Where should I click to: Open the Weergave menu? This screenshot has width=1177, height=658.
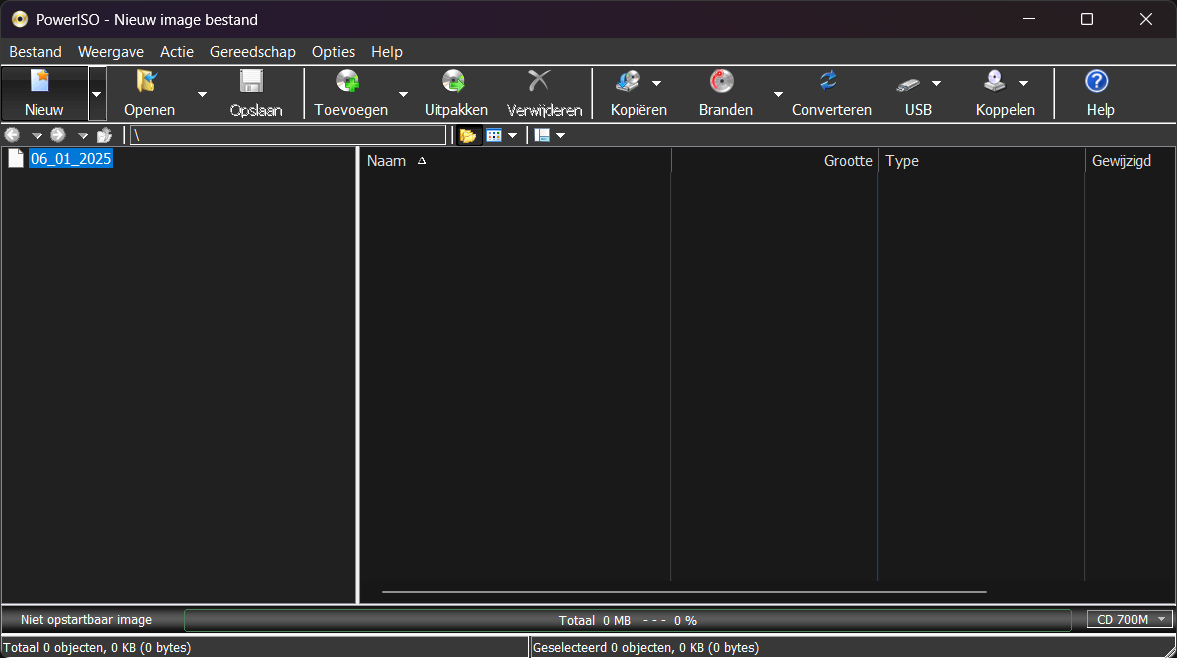[x=110, y=52]
